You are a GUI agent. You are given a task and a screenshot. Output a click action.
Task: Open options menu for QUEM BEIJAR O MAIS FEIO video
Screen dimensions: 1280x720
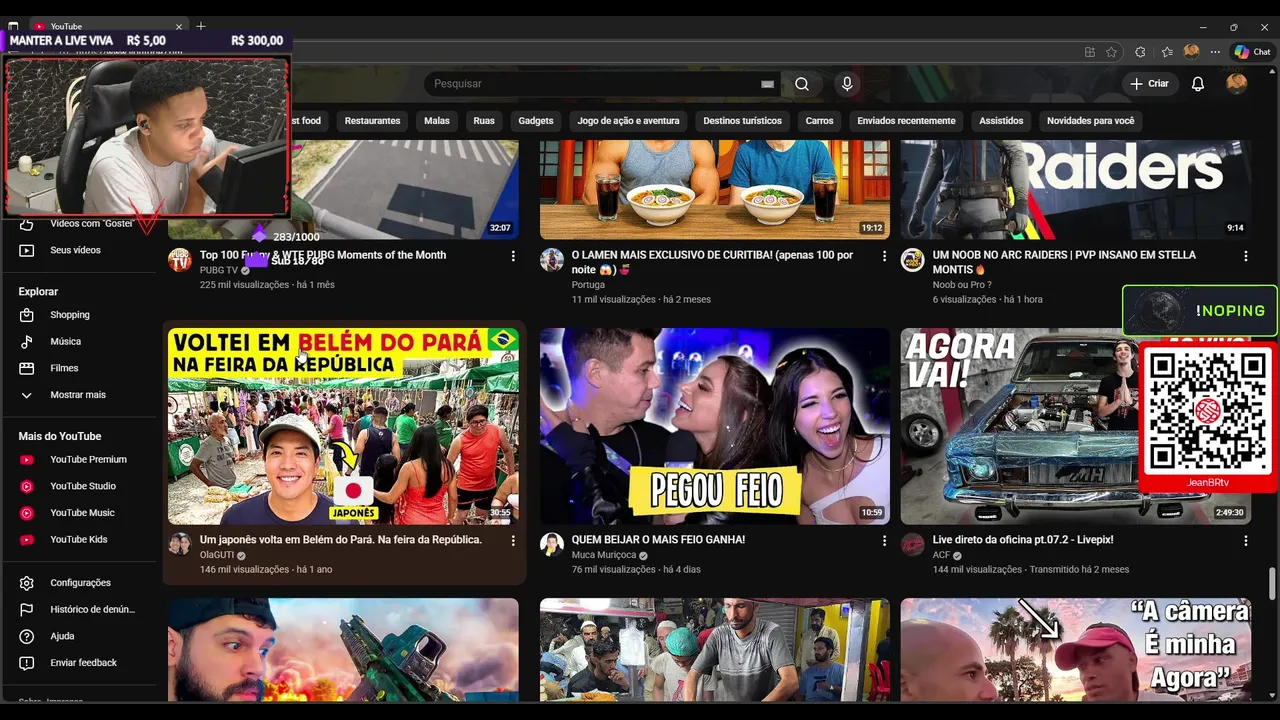pyautogui.click(x=884, y=541)
